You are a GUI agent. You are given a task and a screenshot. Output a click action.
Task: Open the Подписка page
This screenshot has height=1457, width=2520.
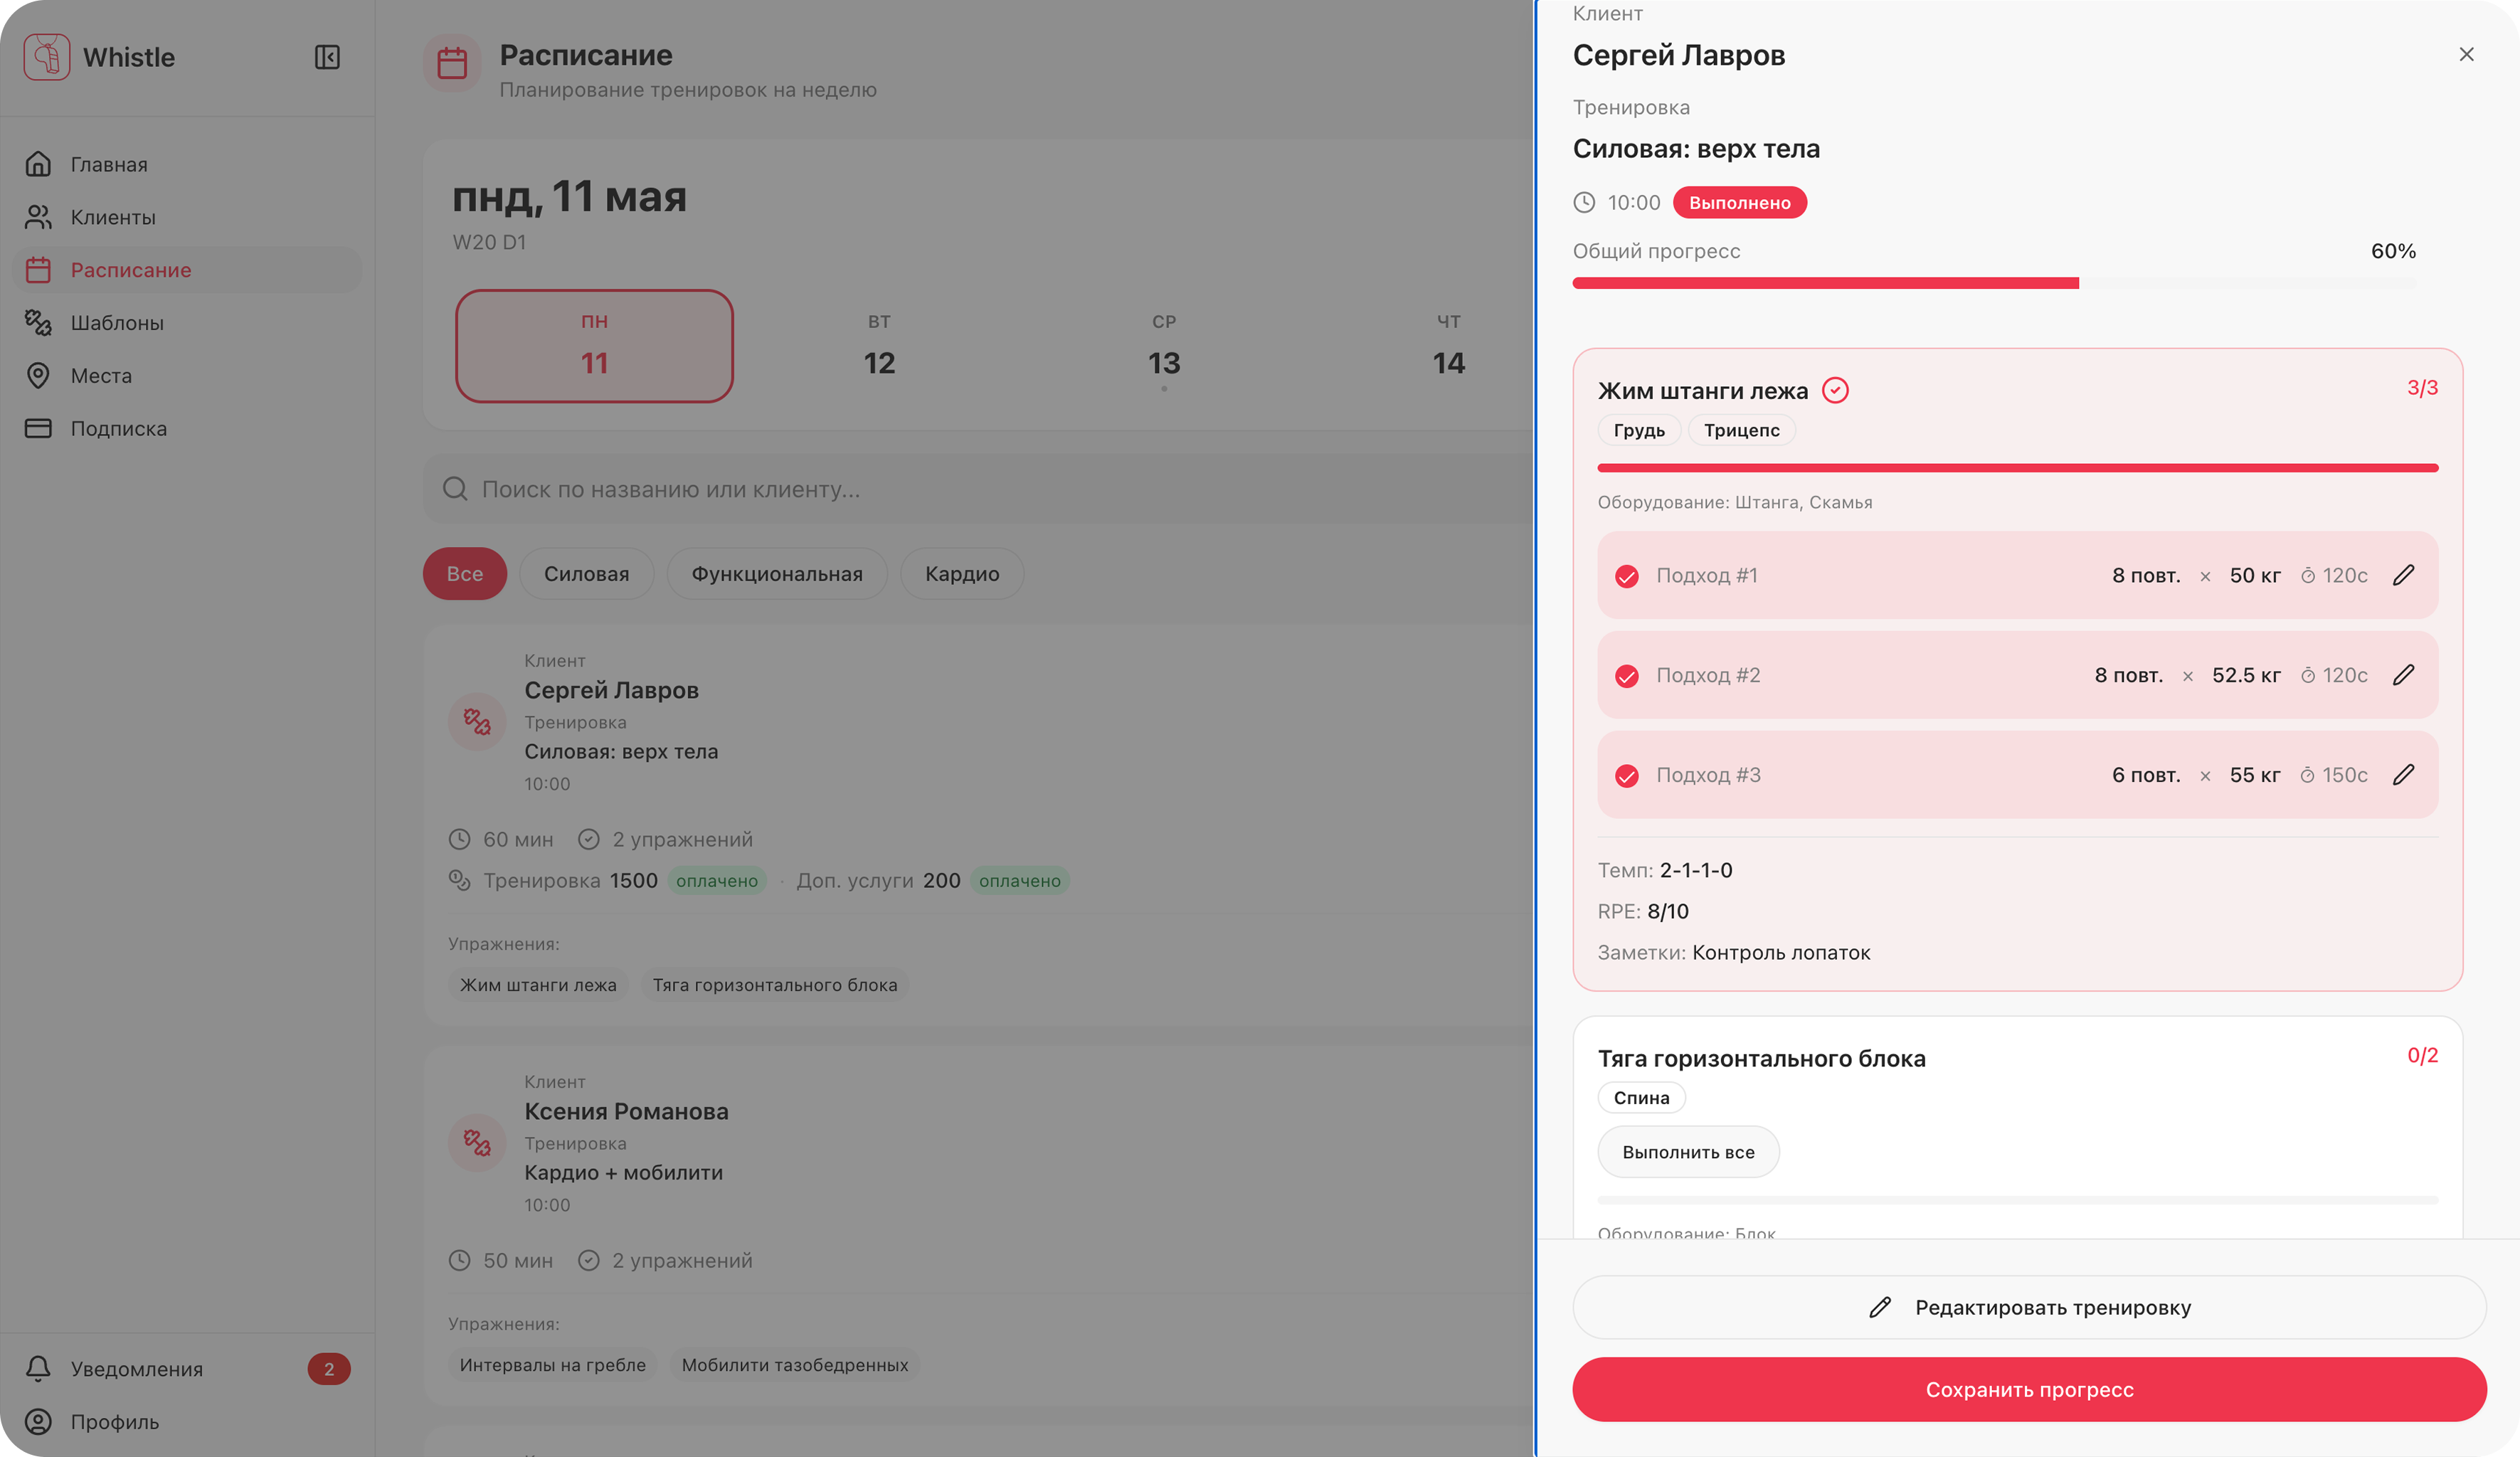click(x=187, y=429)
